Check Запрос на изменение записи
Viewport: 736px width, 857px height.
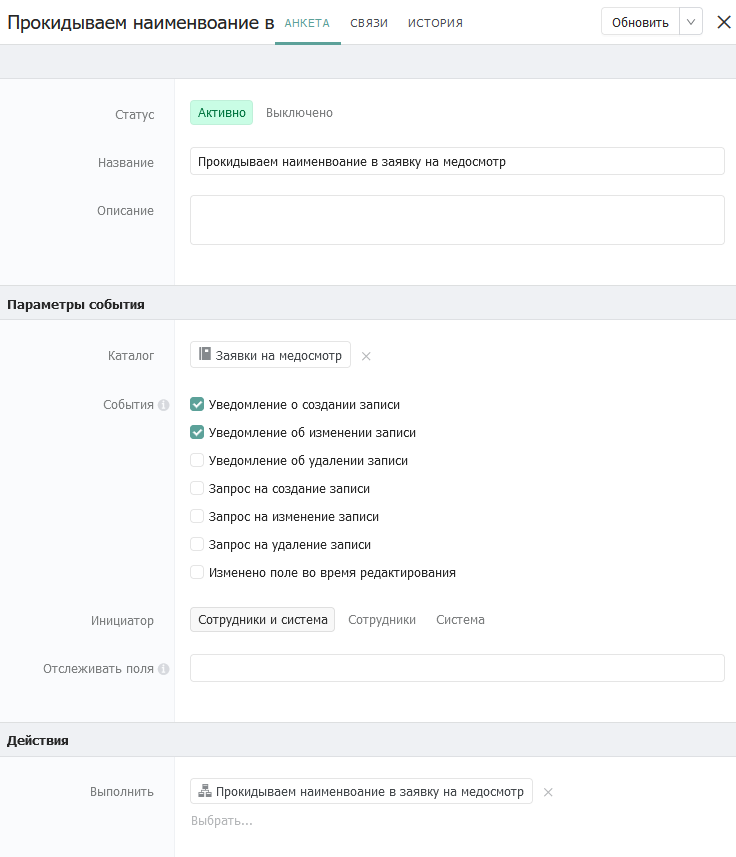(197, 517)
